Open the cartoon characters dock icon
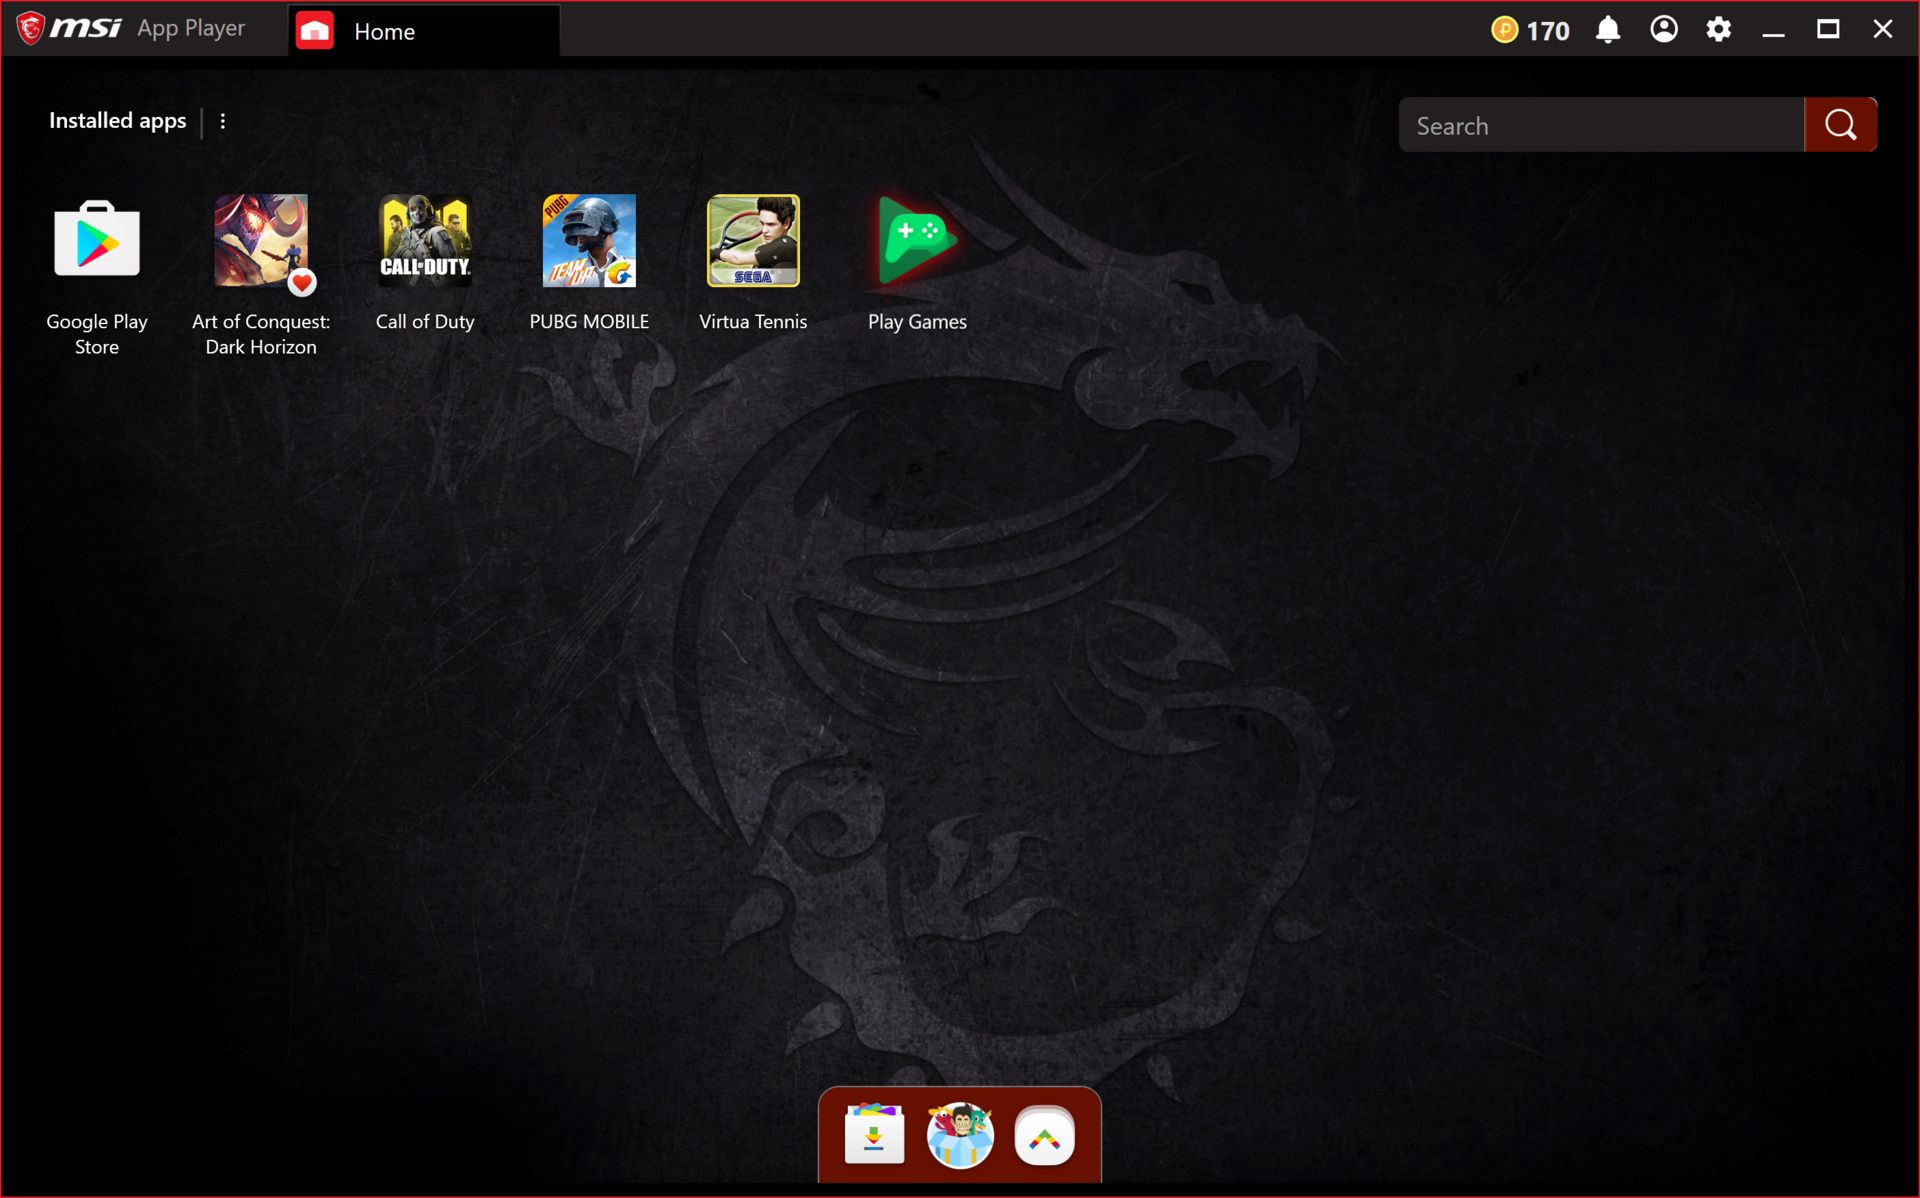This screenshot has height=1198, width=1920. pos(960,1136)
